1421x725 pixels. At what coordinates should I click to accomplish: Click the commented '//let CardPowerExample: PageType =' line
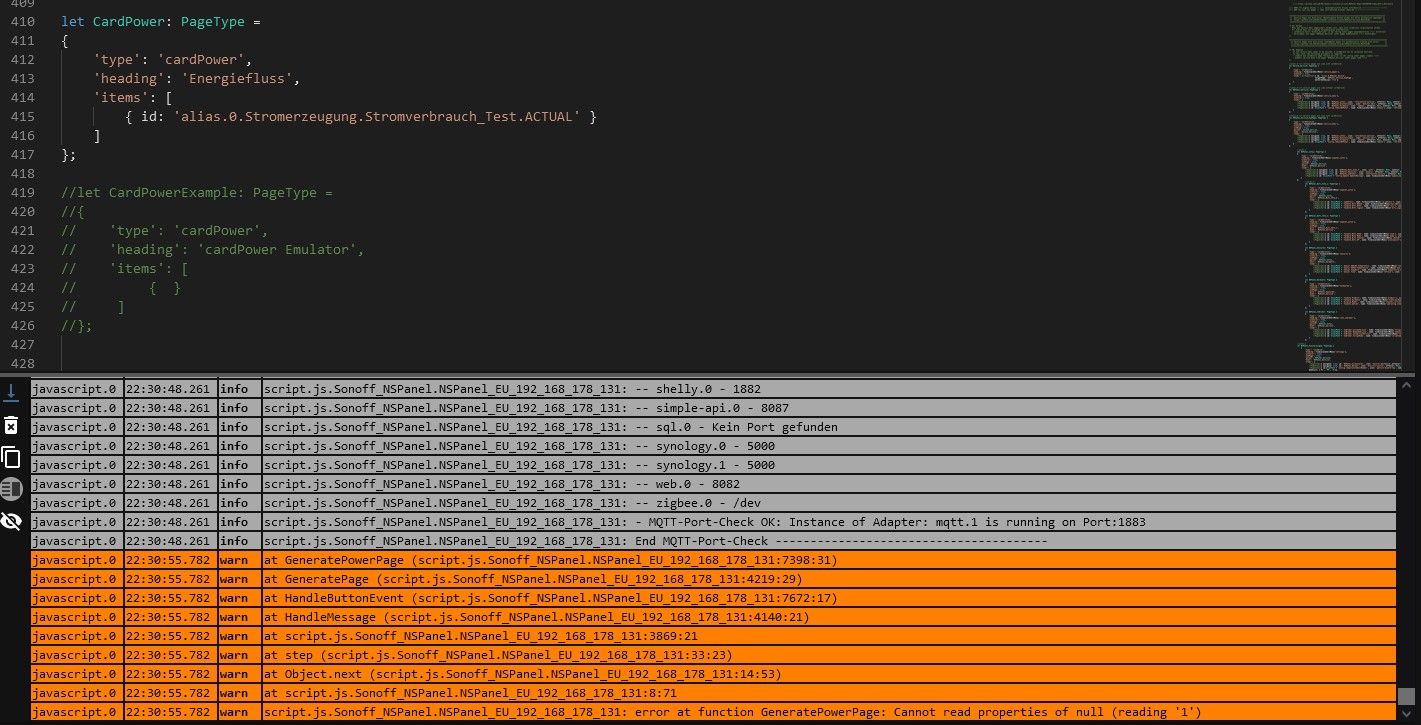tap(196, 192)
